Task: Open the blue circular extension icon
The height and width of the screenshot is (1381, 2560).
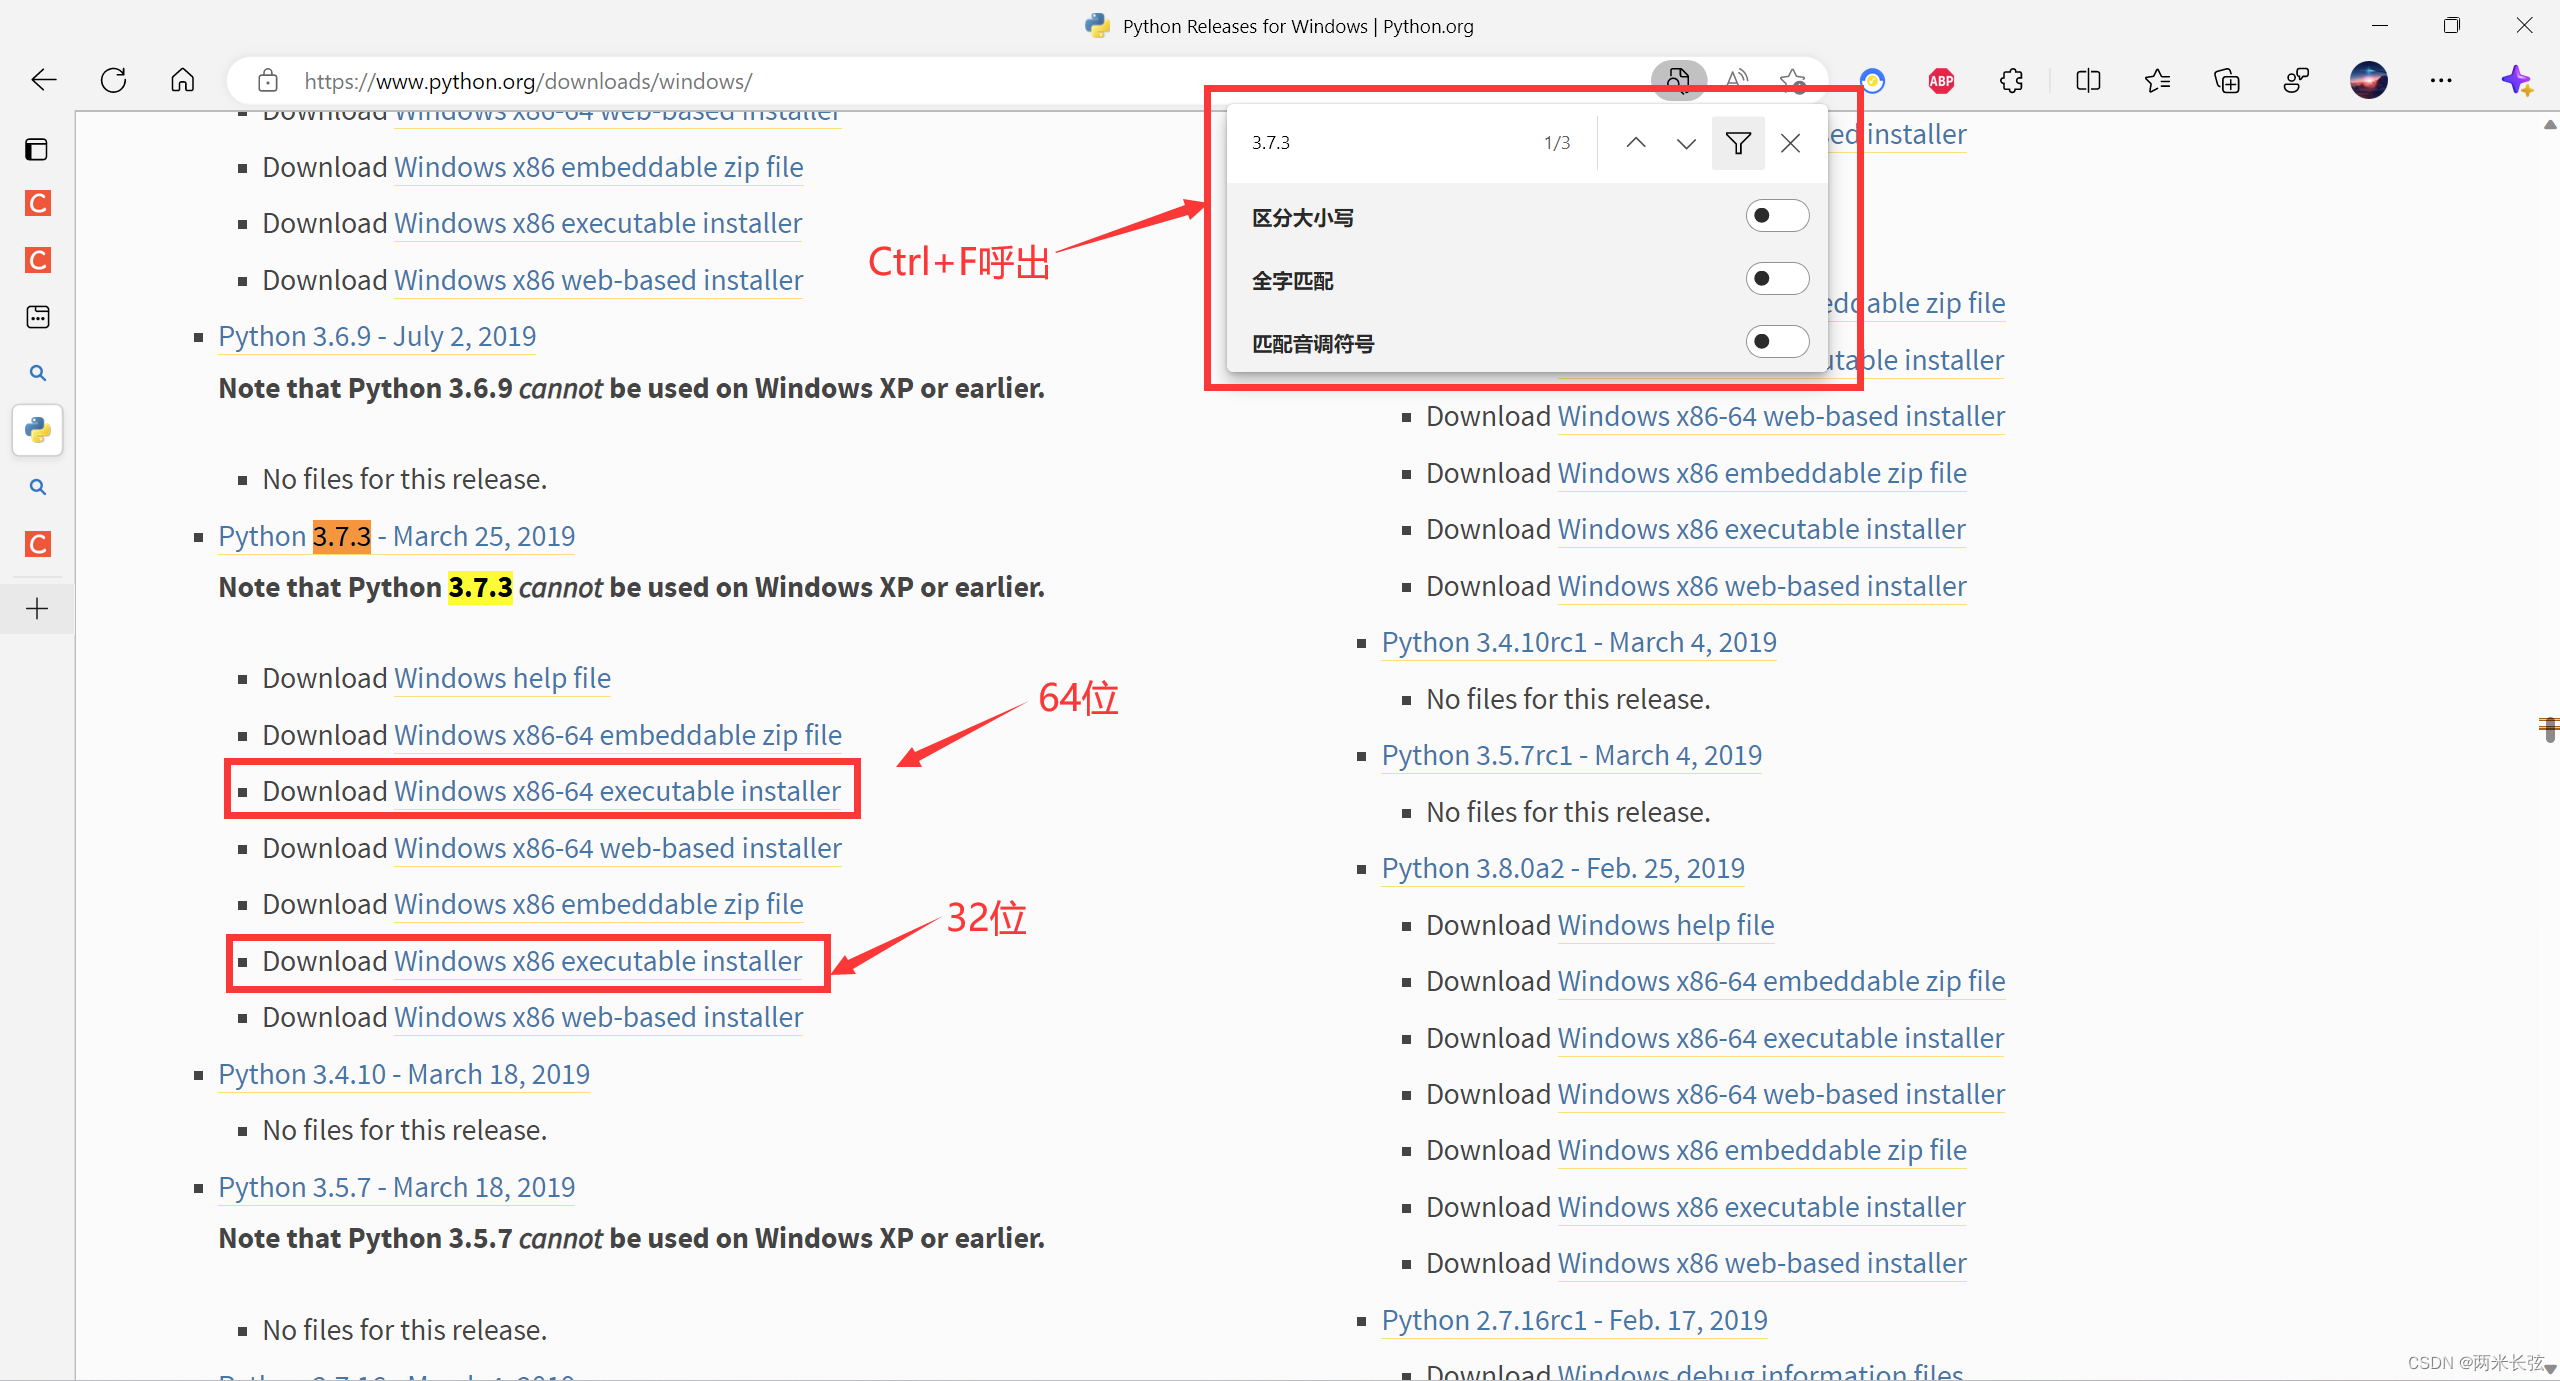Action: [x=1872, y=81]
